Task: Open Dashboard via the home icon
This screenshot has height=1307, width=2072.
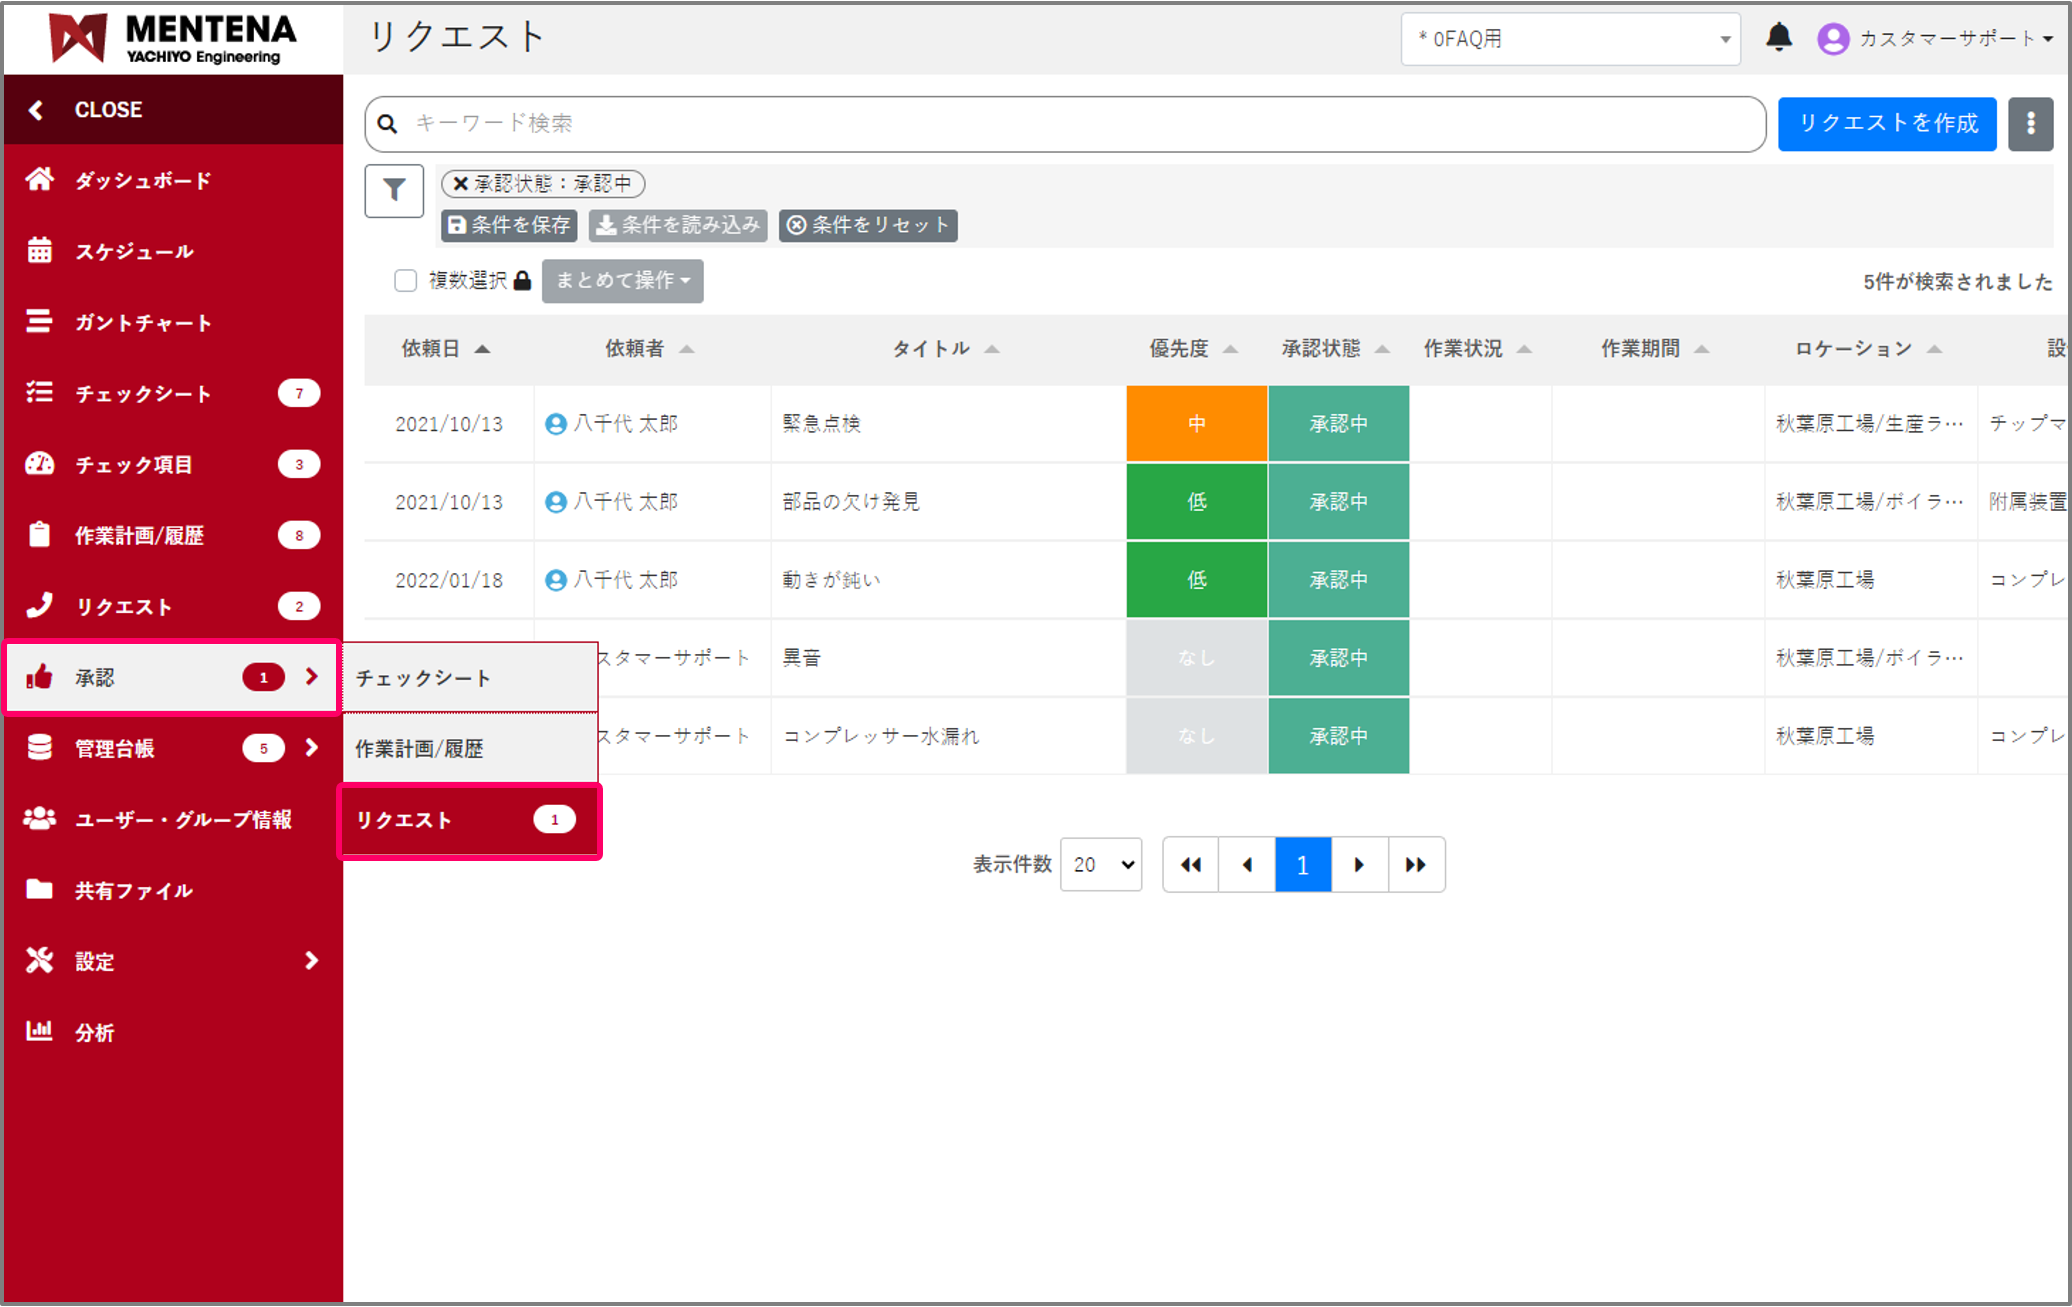Action: (x=40, y=180)
